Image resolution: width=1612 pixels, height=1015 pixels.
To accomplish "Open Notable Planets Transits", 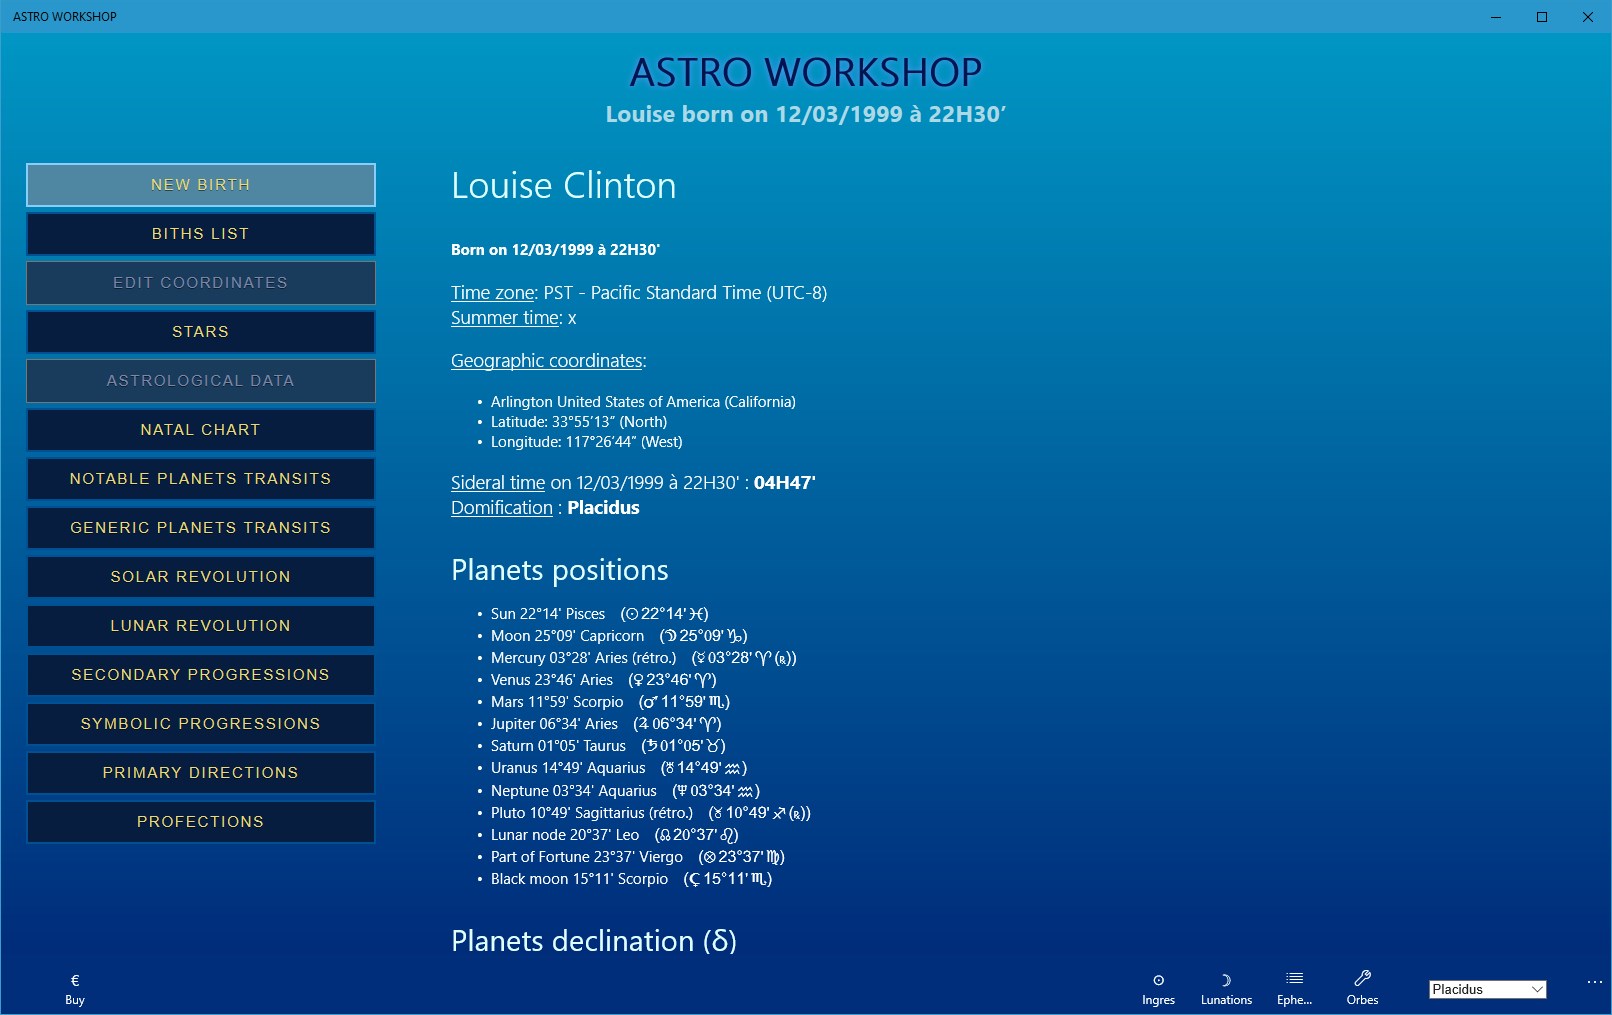I will coord(201,479).
